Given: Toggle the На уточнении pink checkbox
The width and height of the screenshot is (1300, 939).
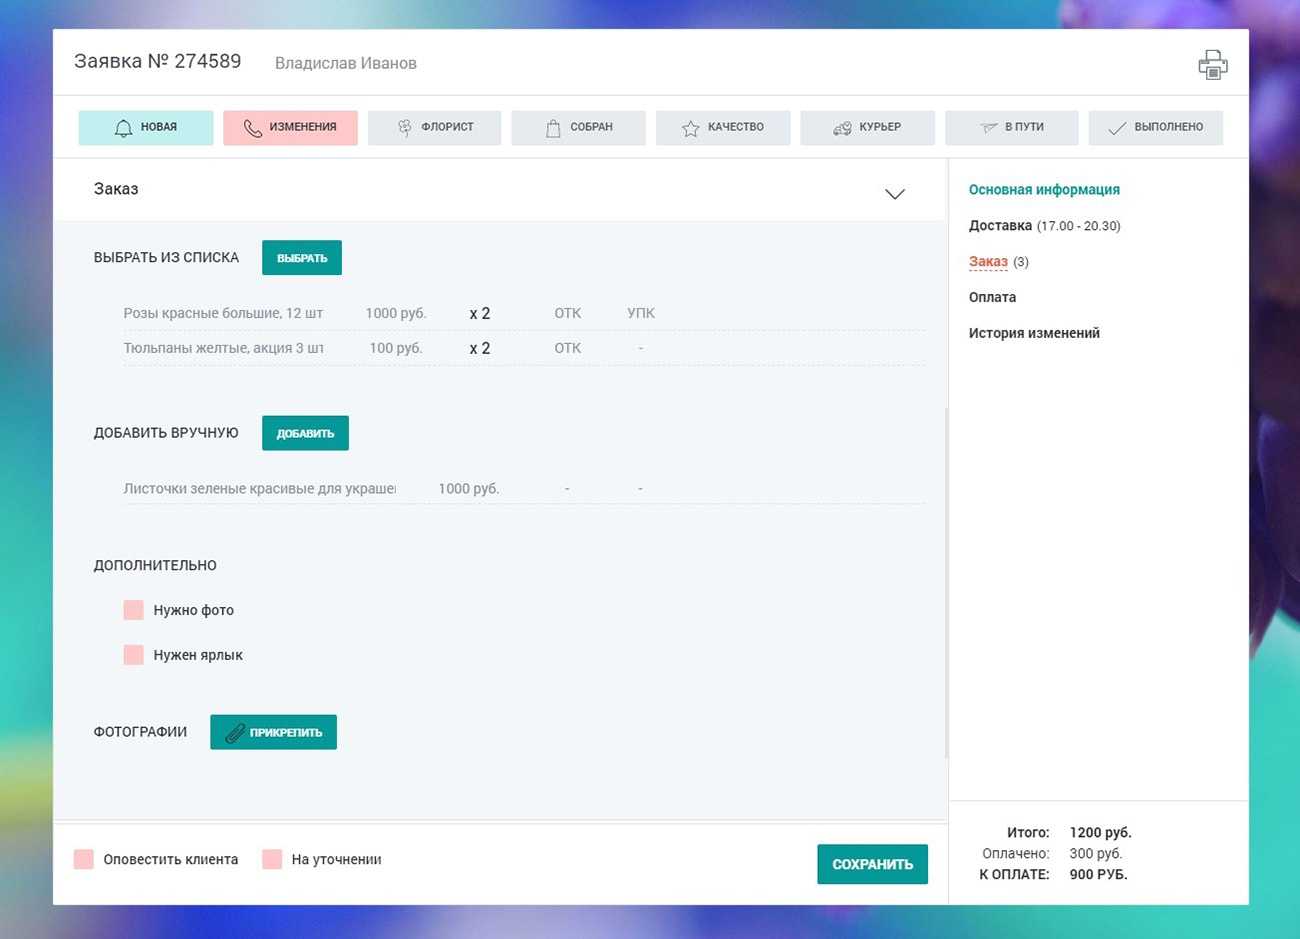Looking at the screenshot, I should pyautogui.click(x=272, y=859).
